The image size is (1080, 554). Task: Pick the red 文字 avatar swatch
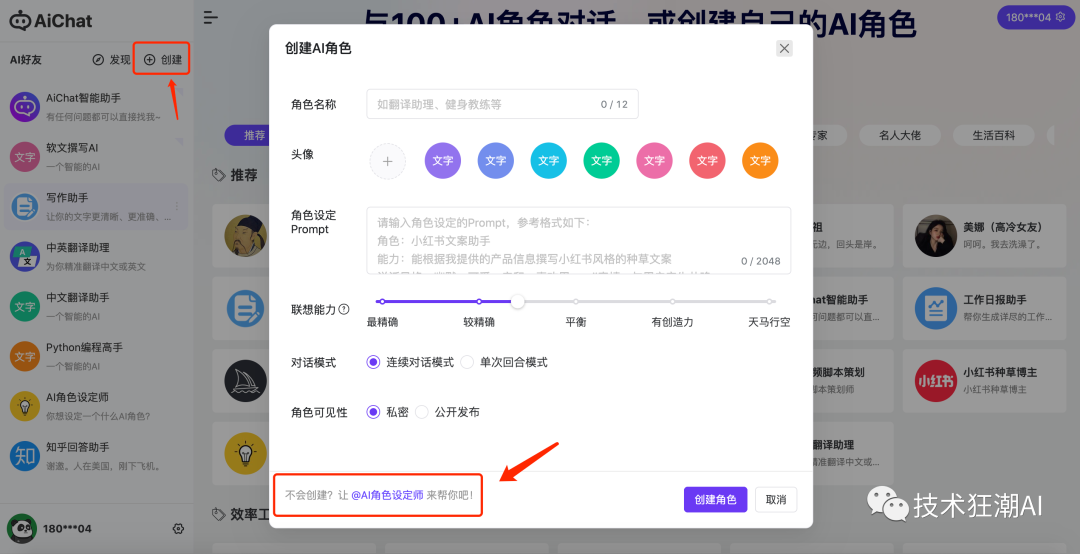707,161
